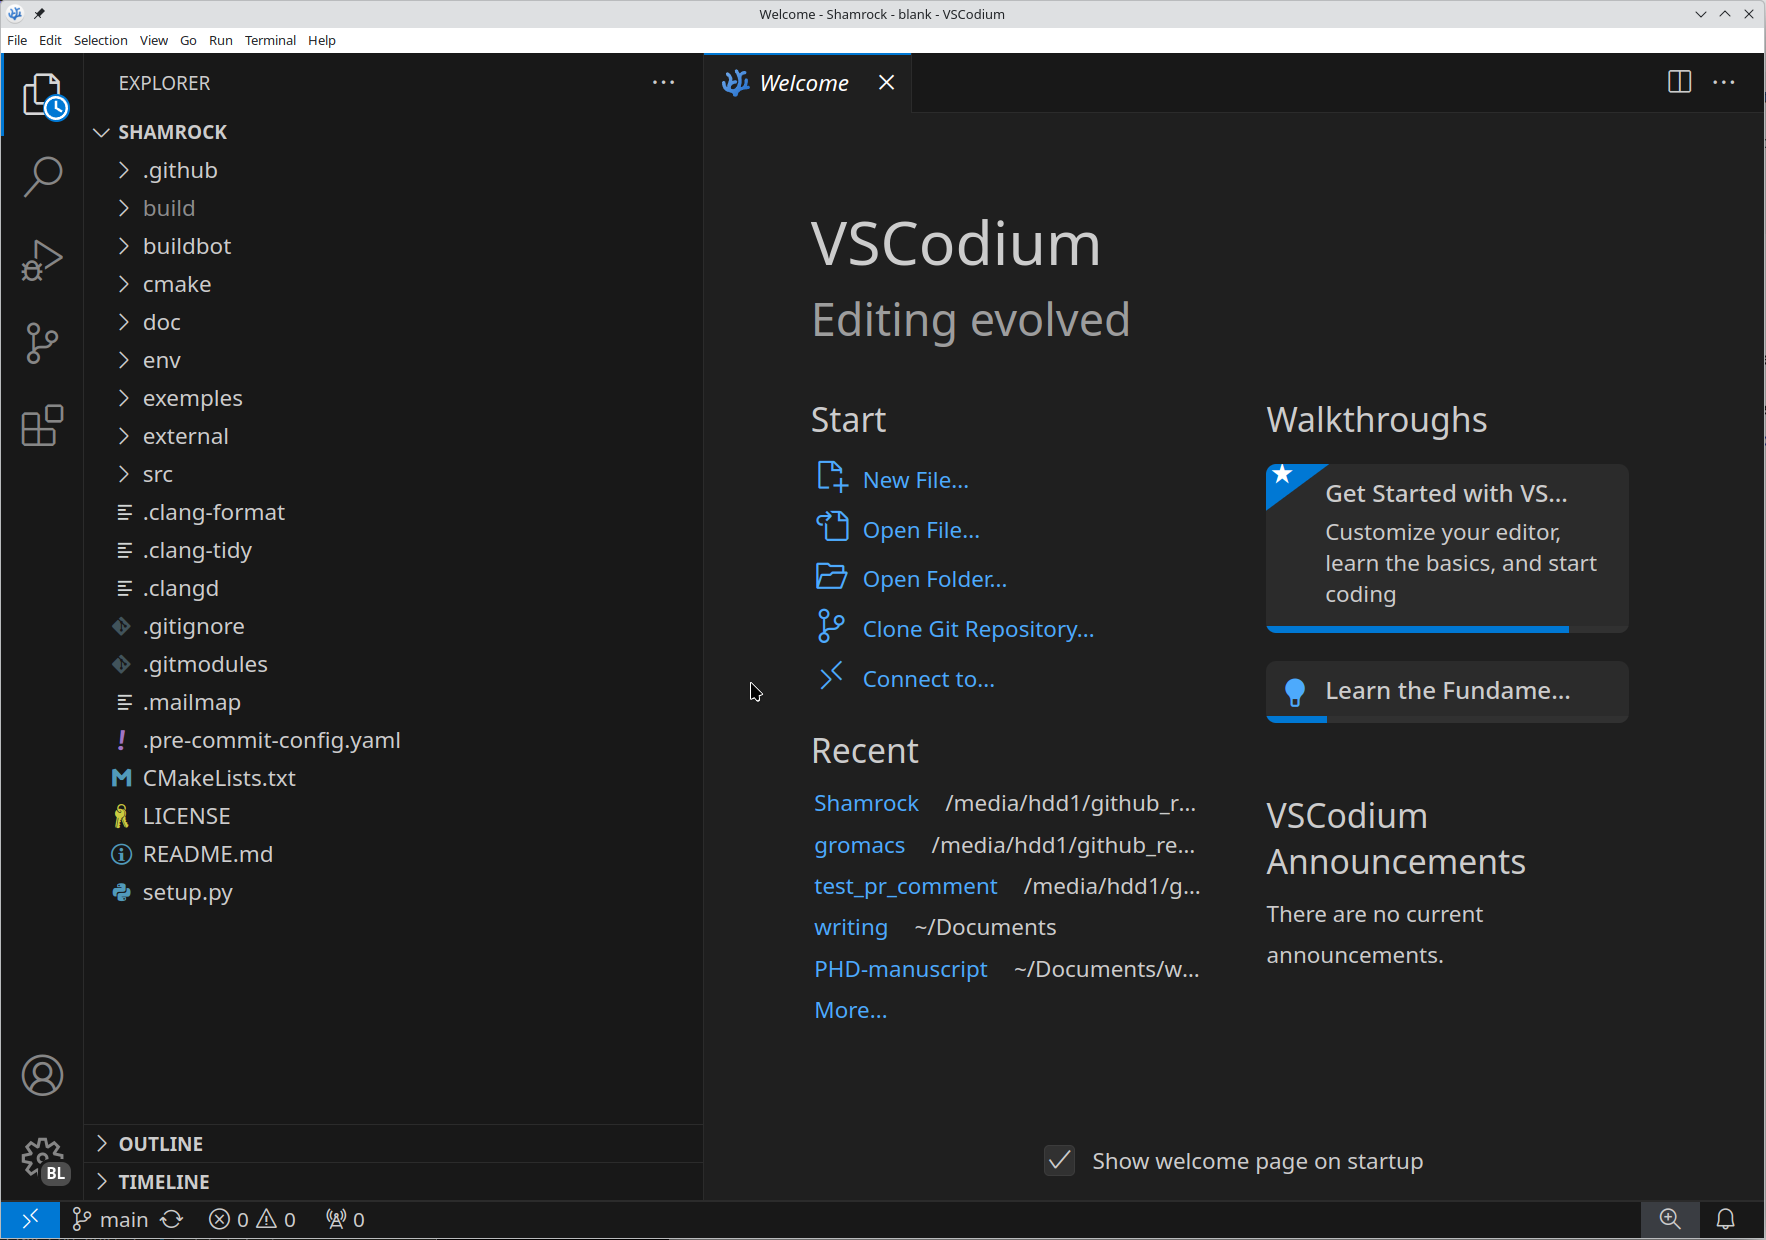Viewport: 1766px width, 1240px height.
Task: Open setup.py file
Action: [393, 892]
